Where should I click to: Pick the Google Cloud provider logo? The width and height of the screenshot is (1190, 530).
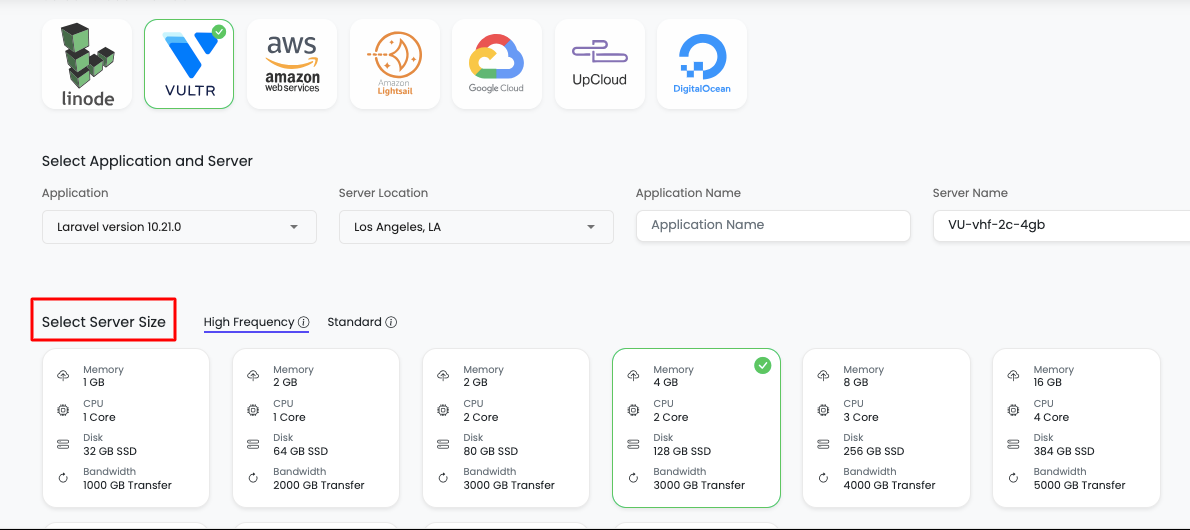pyautogui.click(x=497, y=65)
